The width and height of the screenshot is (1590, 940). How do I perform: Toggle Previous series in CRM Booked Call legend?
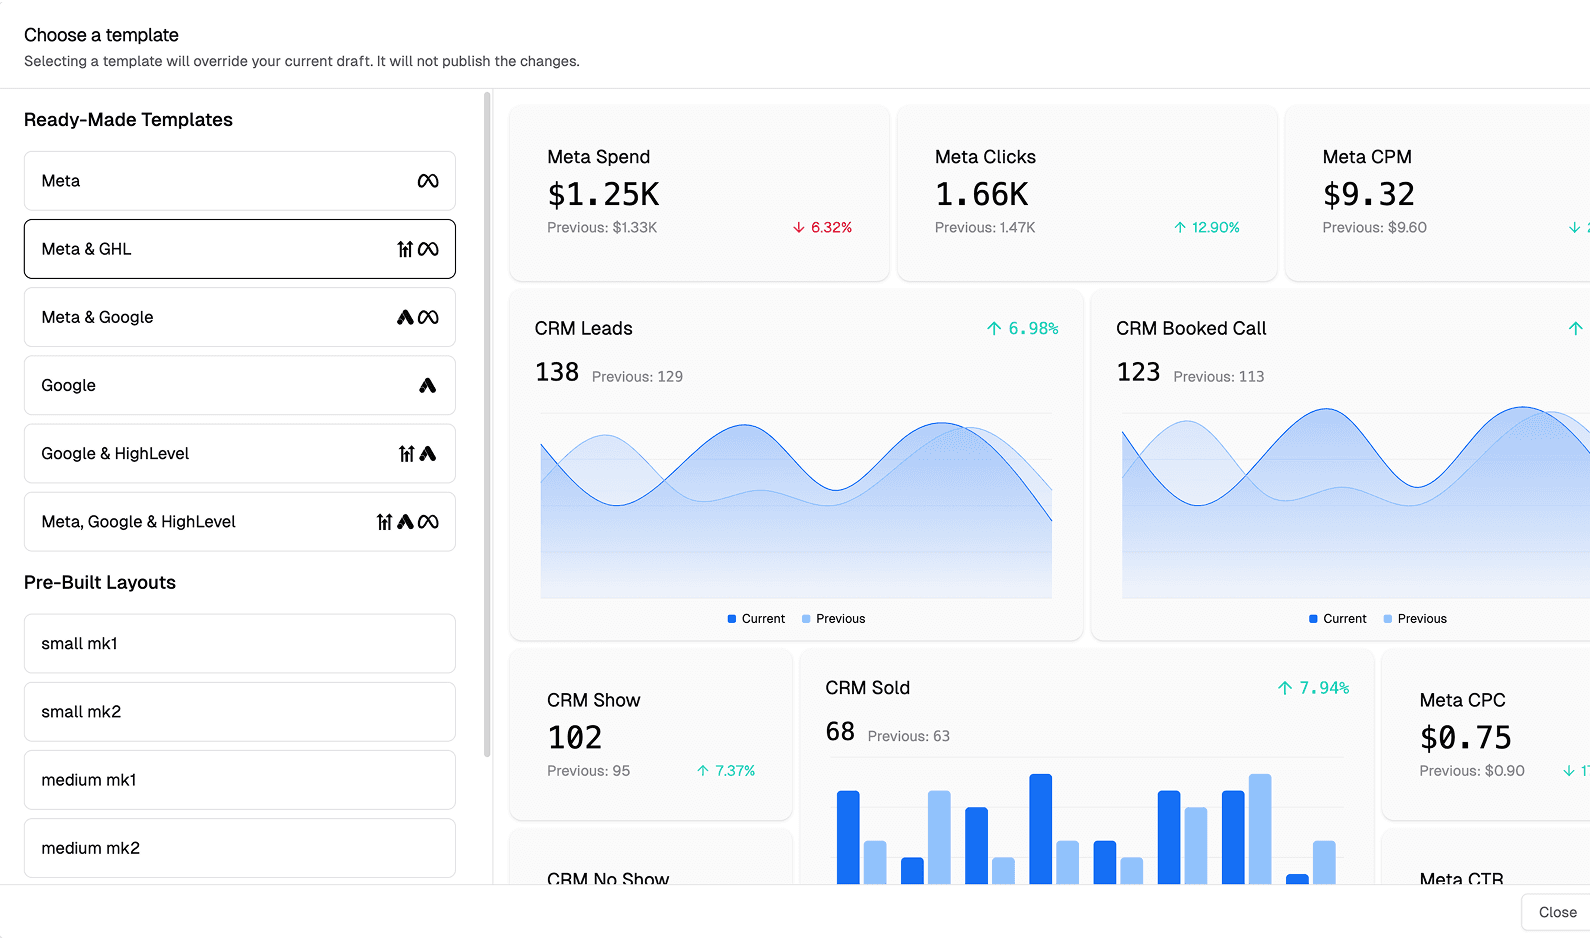click(1415, 619)
